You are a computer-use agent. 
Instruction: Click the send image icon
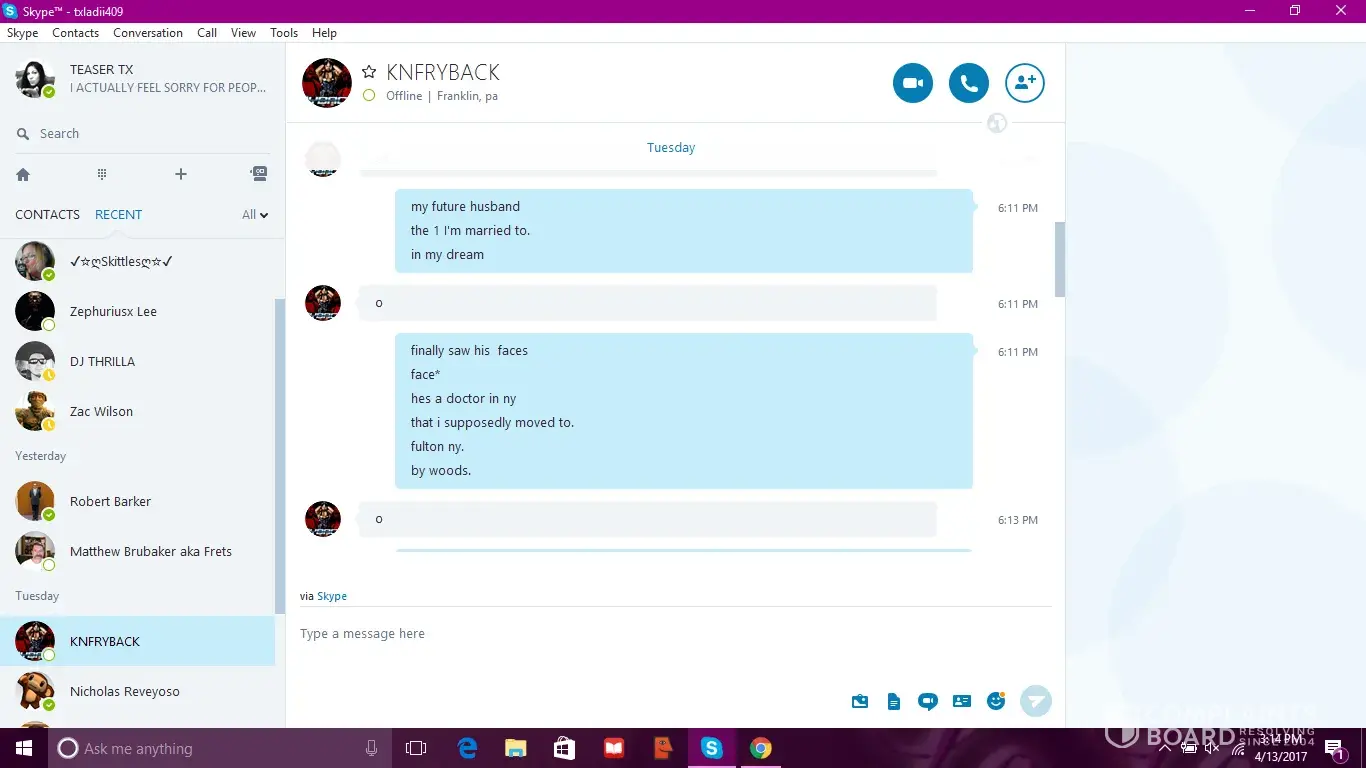pyautogui.click(x=860, y=701)
